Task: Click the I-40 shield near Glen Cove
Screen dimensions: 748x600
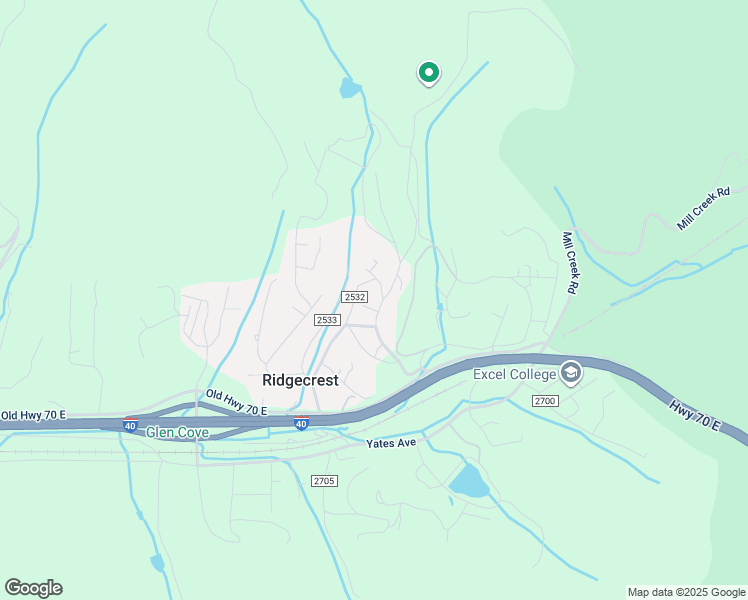Action: (130, 424)
